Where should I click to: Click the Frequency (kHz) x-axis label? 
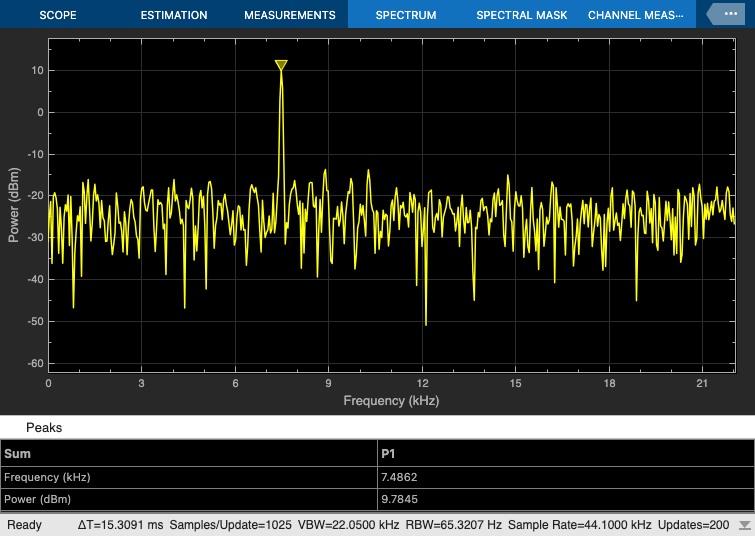point(391,401)
